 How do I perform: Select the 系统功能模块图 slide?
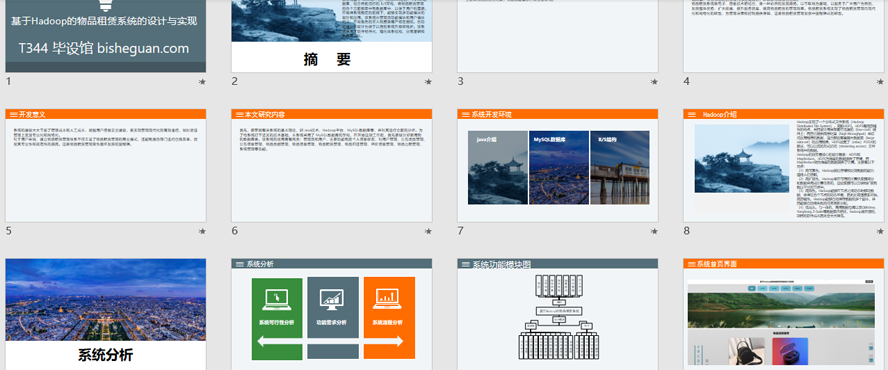557,314
